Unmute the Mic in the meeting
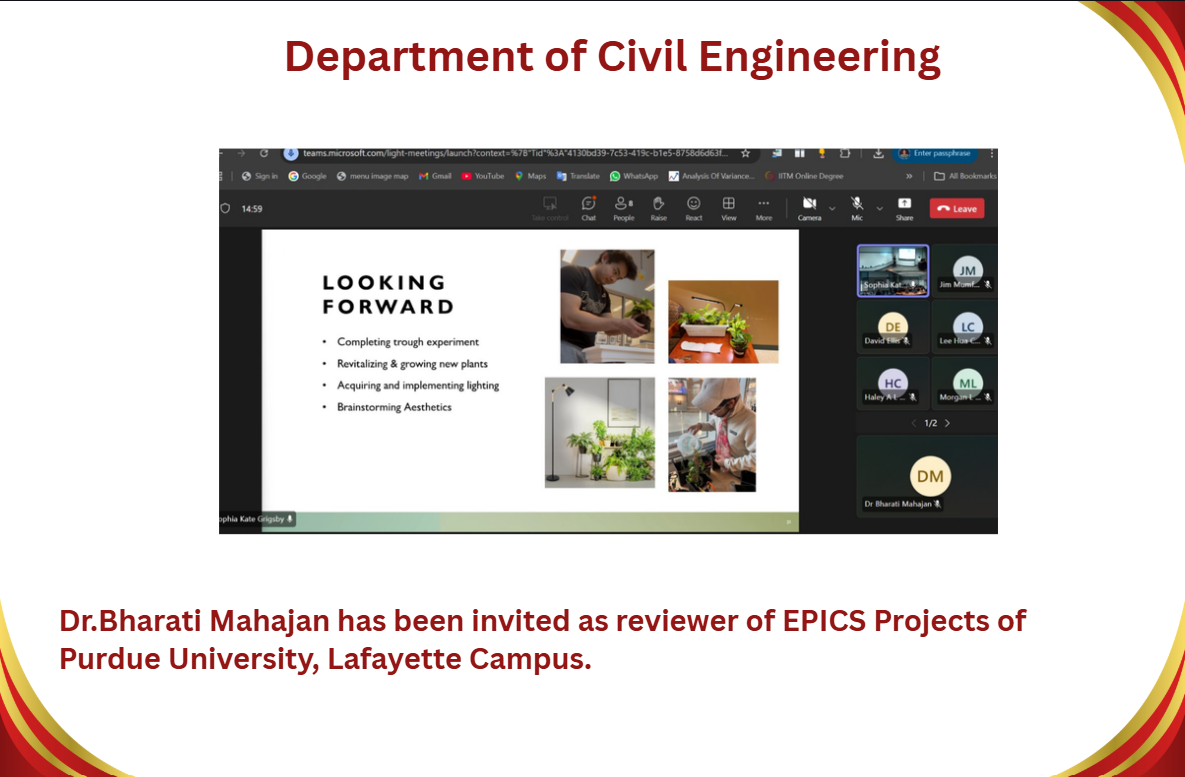1185x777 pixels. pos(857,207)
